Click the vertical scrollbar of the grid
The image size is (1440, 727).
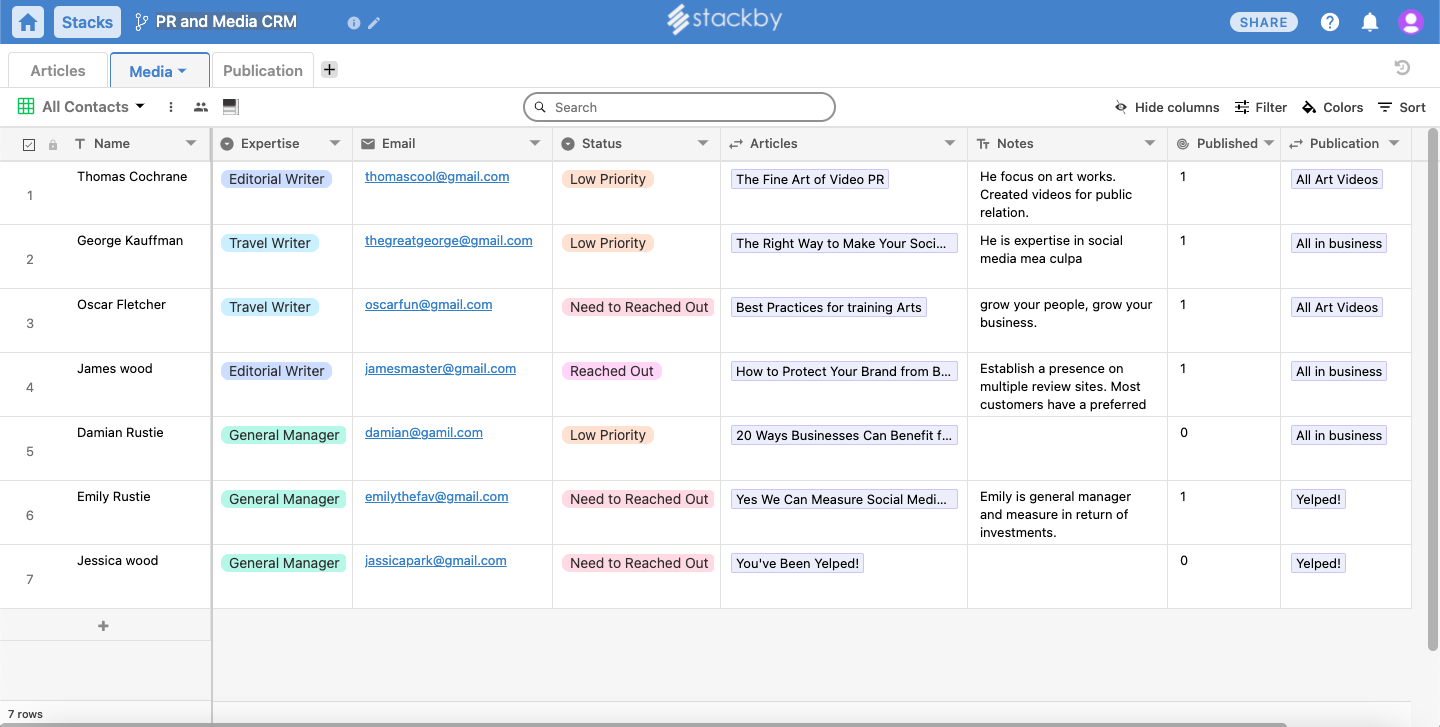coord(1433,390)
